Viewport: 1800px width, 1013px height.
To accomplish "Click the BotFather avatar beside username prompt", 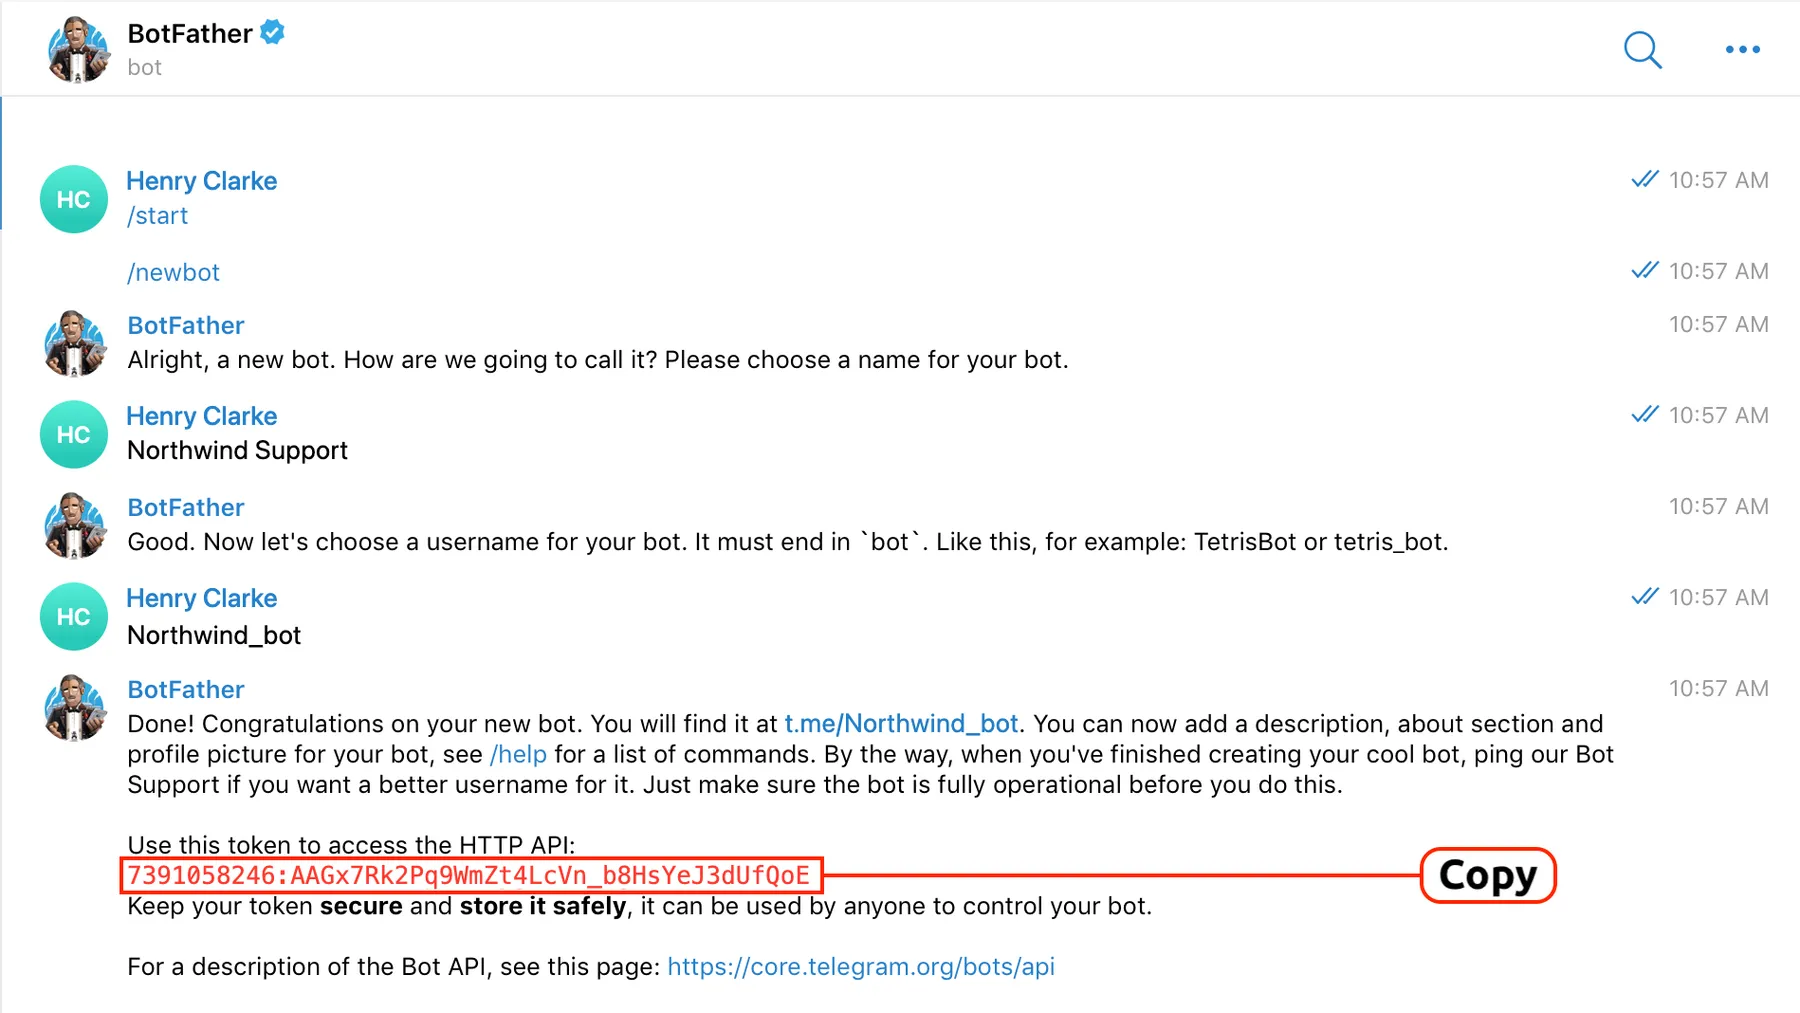I will click(76, 525).
